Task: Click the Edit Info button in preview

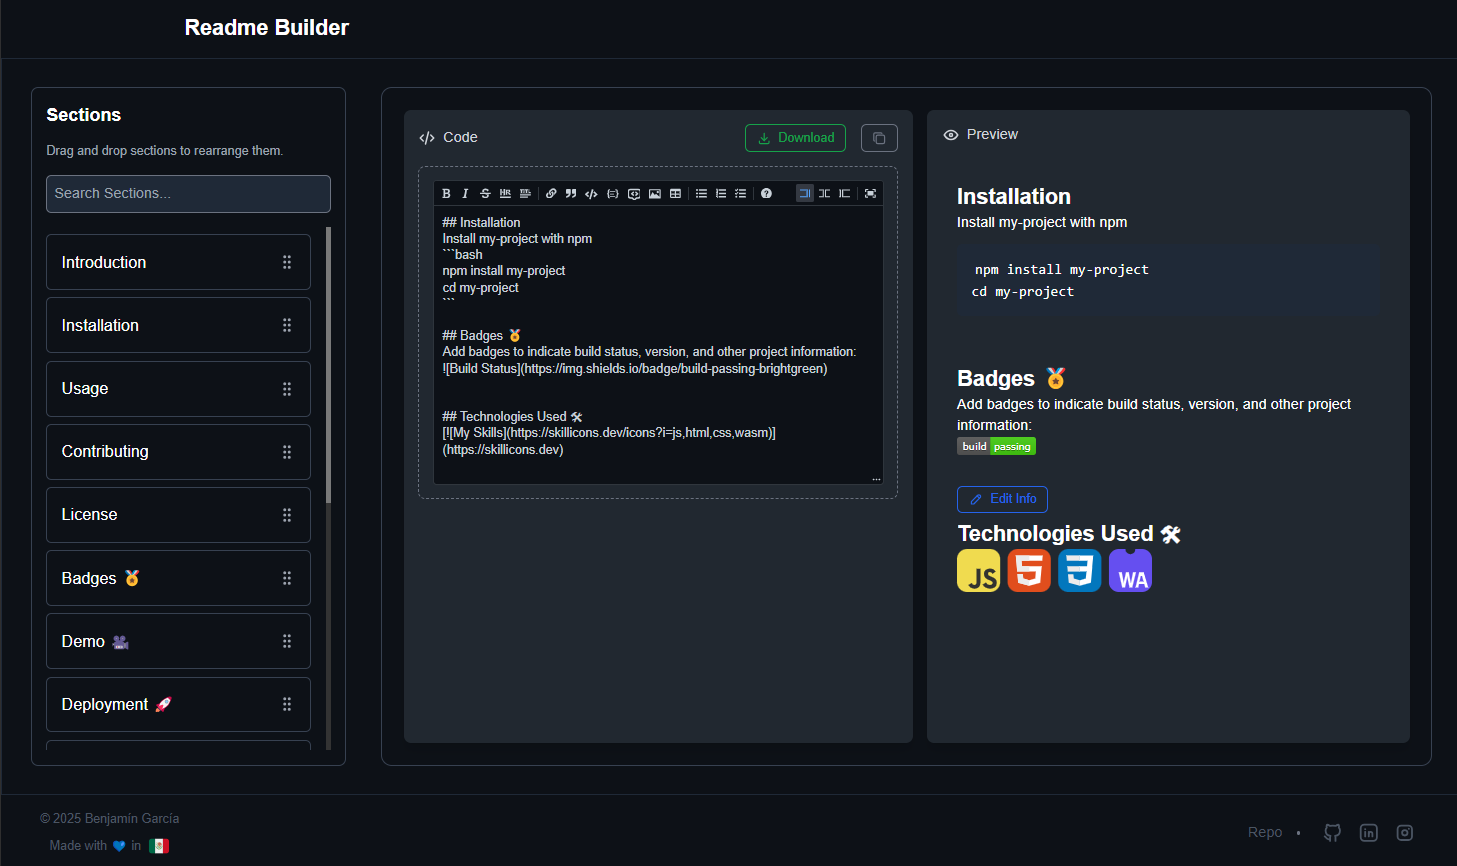Action: [x=1002, y=499]
